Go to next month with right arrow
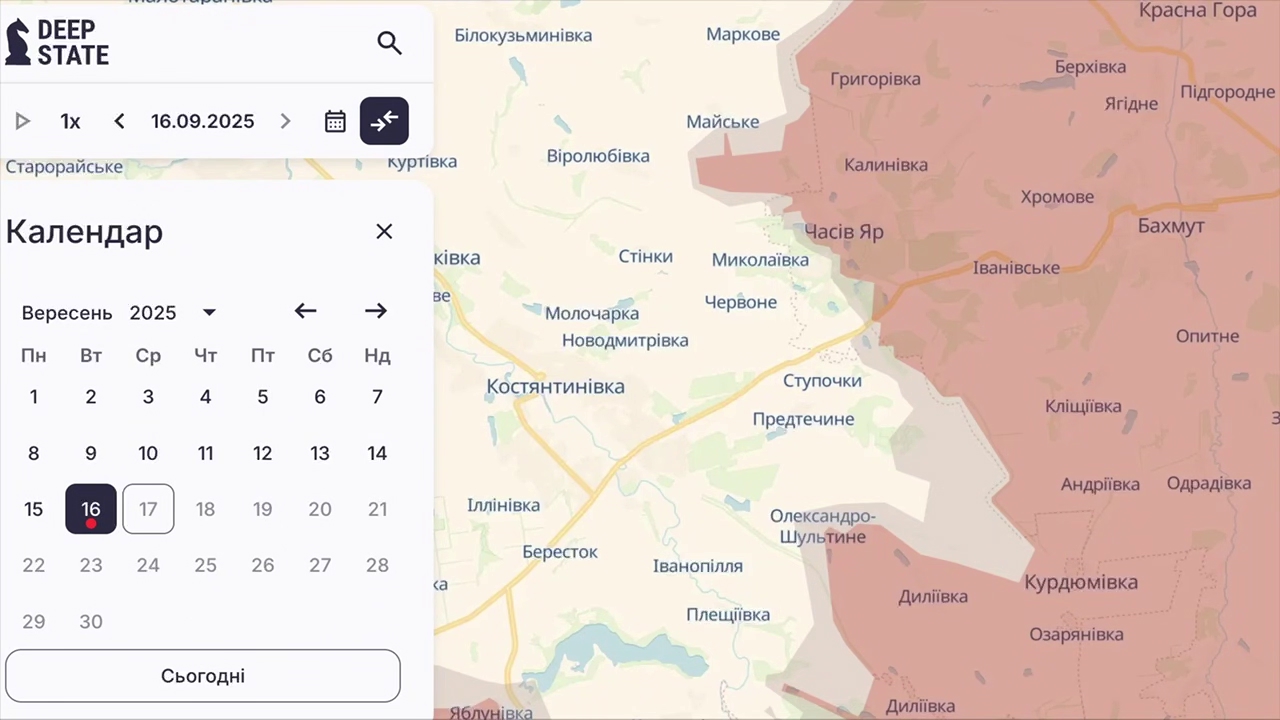Screen dimensions: 1280x720 click(x=376, y=311)
